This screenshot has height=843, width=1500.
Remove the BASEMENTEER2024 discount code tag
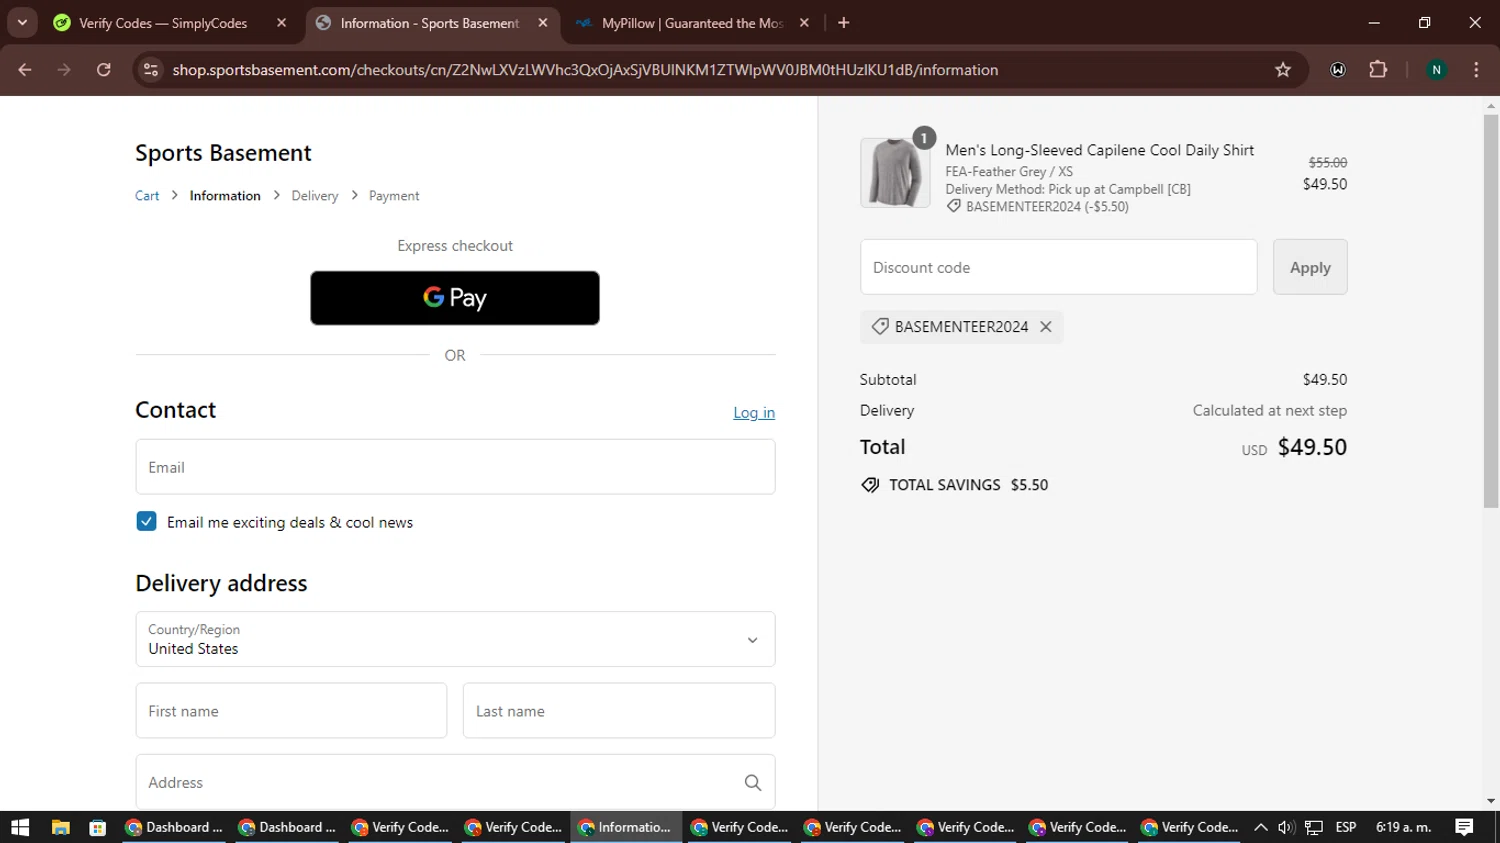coord(1045,327)
